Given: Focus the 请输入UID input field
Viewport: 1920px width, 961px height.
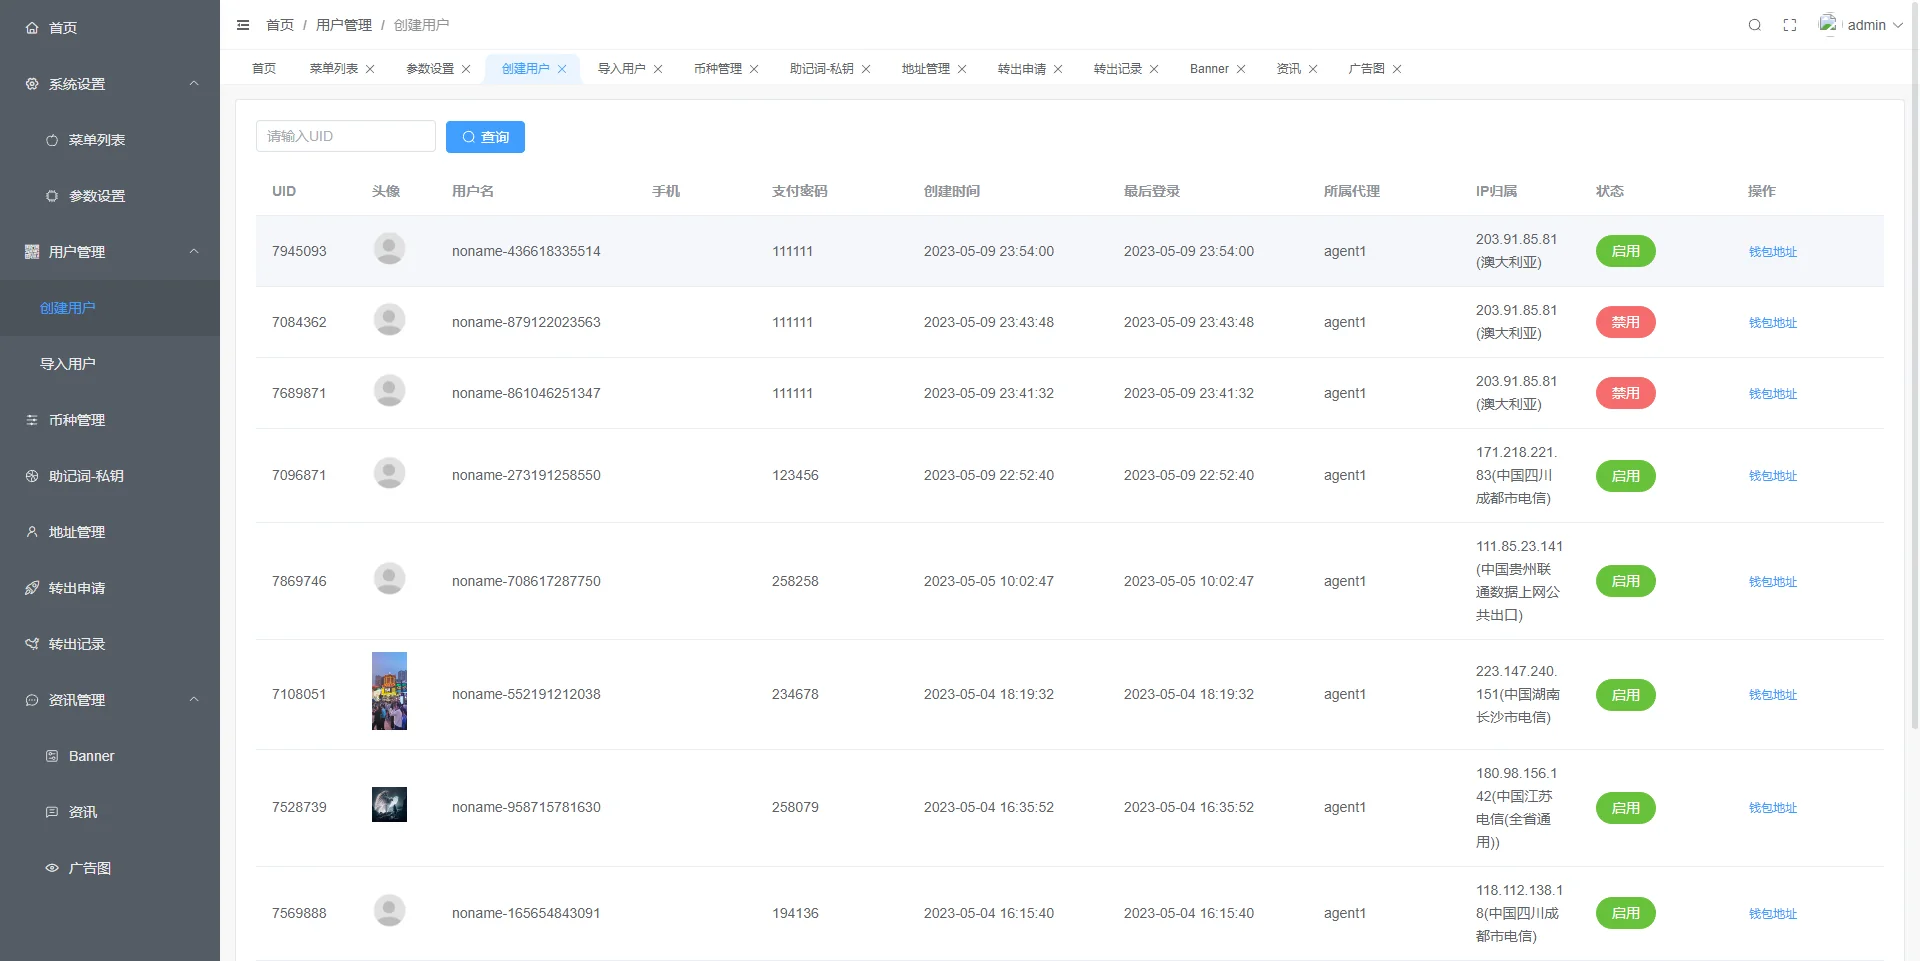Looking at the screenshot, I should (x=345, y=136).
